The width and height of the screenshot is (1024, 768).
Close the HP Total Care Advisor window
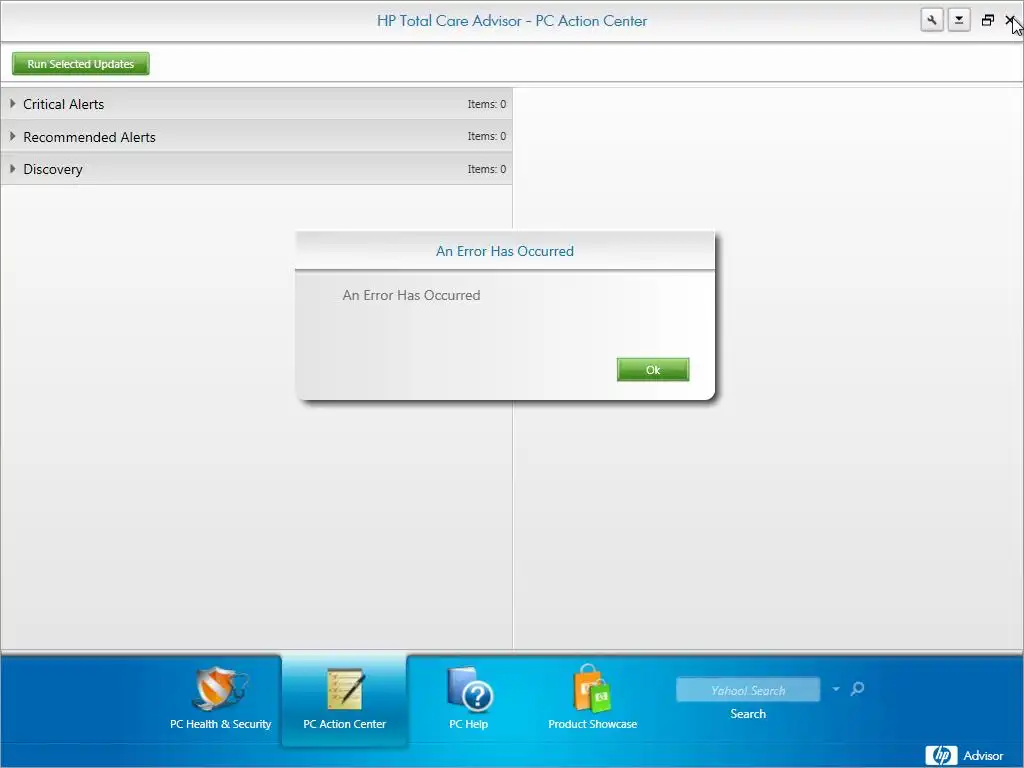1010,20
